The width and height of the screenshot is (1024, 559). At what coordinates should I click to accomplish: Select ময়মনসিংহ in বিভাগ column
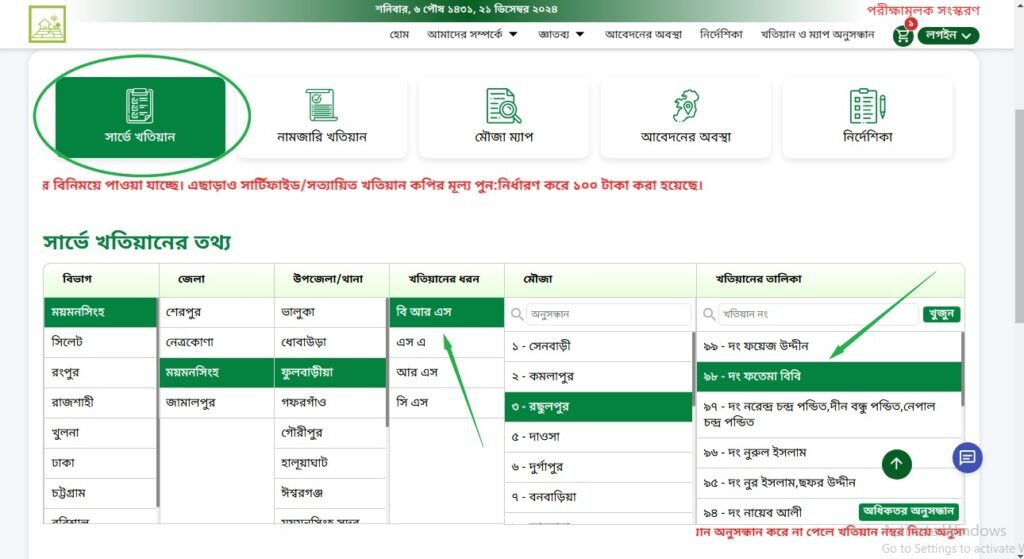[x=100, y=312]
